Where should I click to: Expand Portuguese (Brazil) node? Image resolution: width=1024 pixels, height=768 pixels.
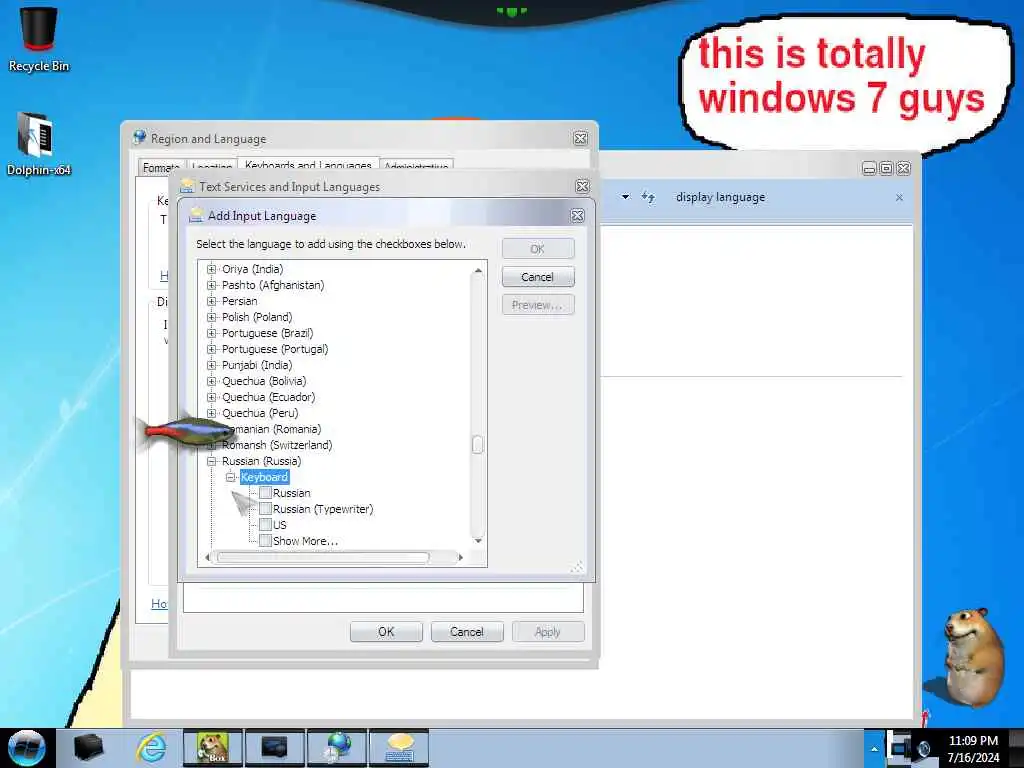pos(212,333)
